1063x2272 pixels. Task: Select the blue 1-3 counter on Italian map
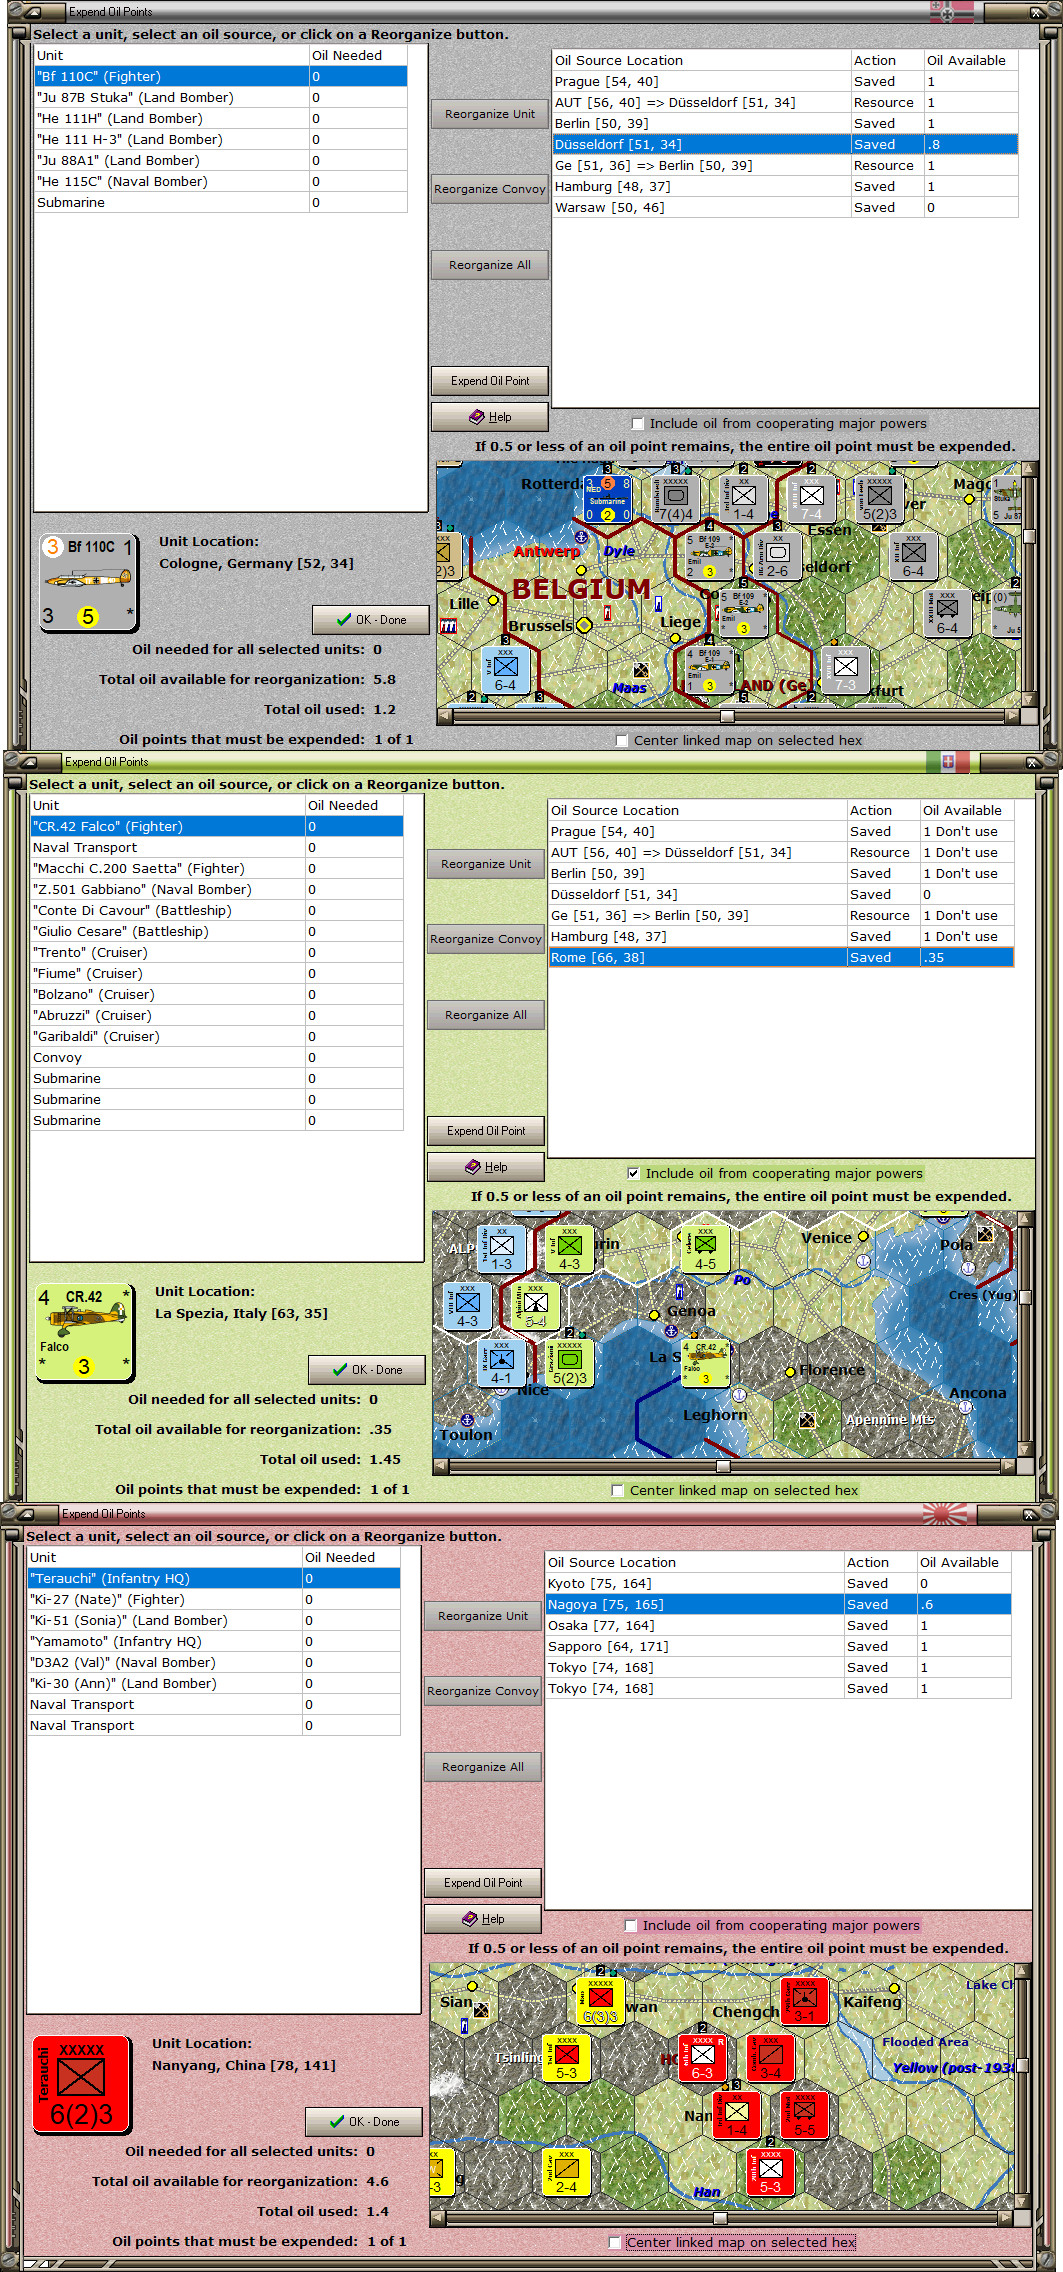502,1248
